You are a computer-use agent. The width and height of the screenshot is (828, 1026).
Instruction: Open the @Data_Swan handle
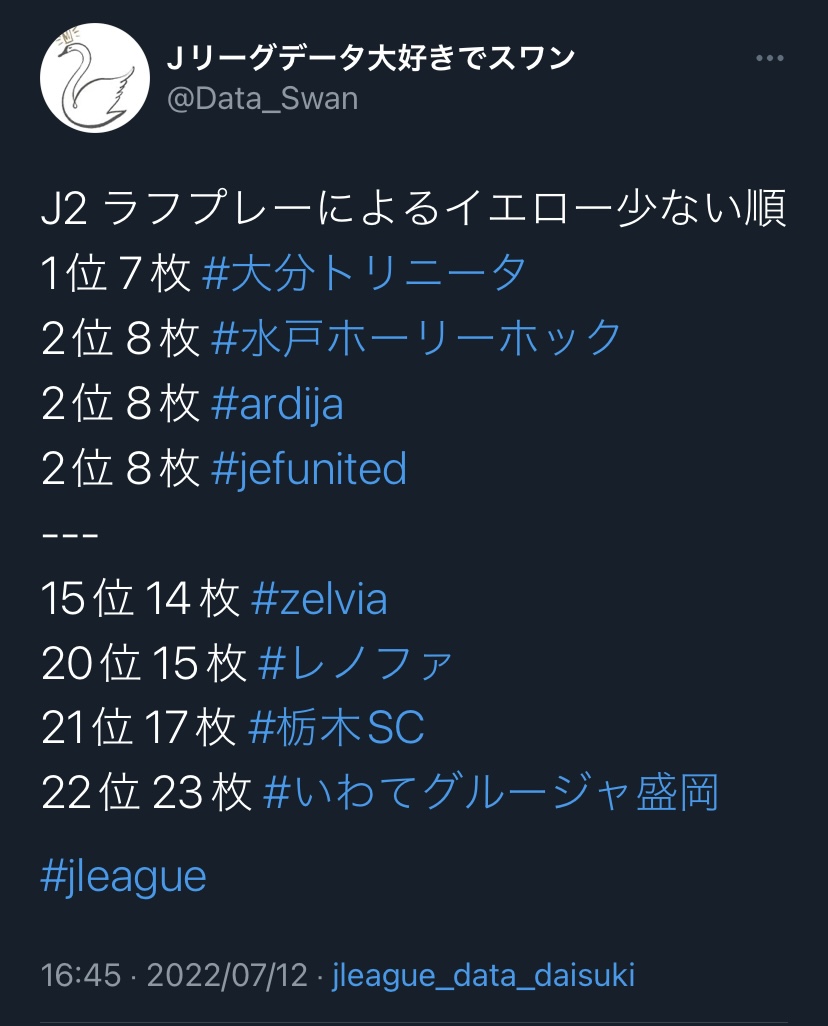point(262,99)
